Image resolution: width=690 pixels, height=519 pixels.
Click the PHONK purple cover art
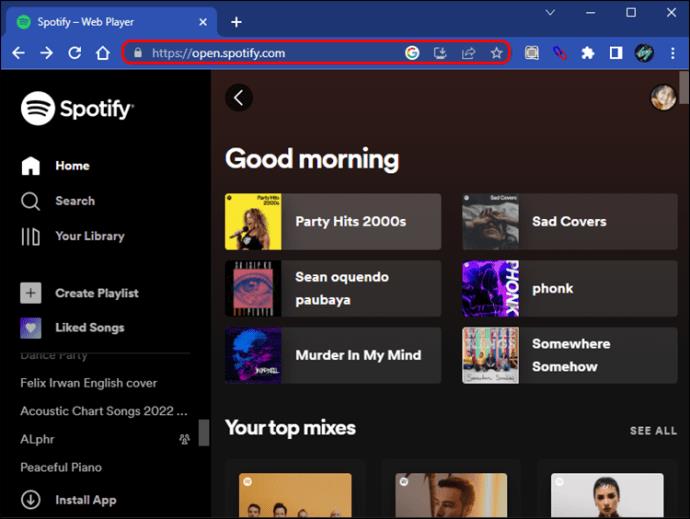490,288
